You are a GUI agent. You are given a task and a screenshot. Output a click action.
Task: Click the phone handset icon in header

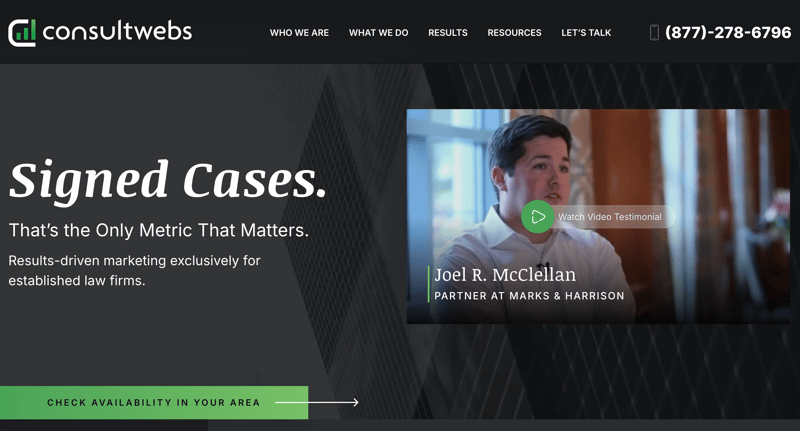(x=654, y=33)
